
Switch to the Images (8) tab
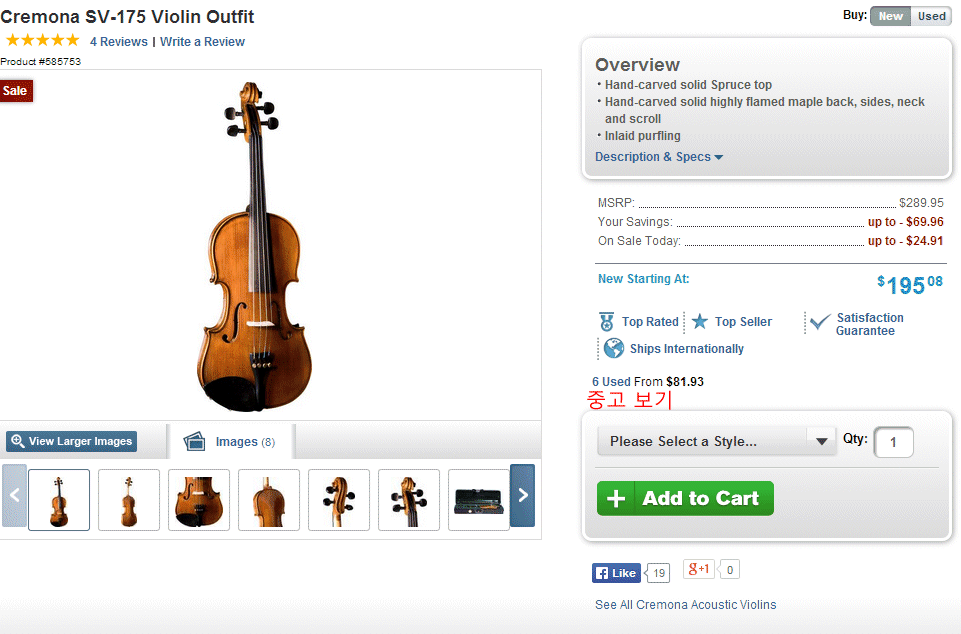[232, 441]
